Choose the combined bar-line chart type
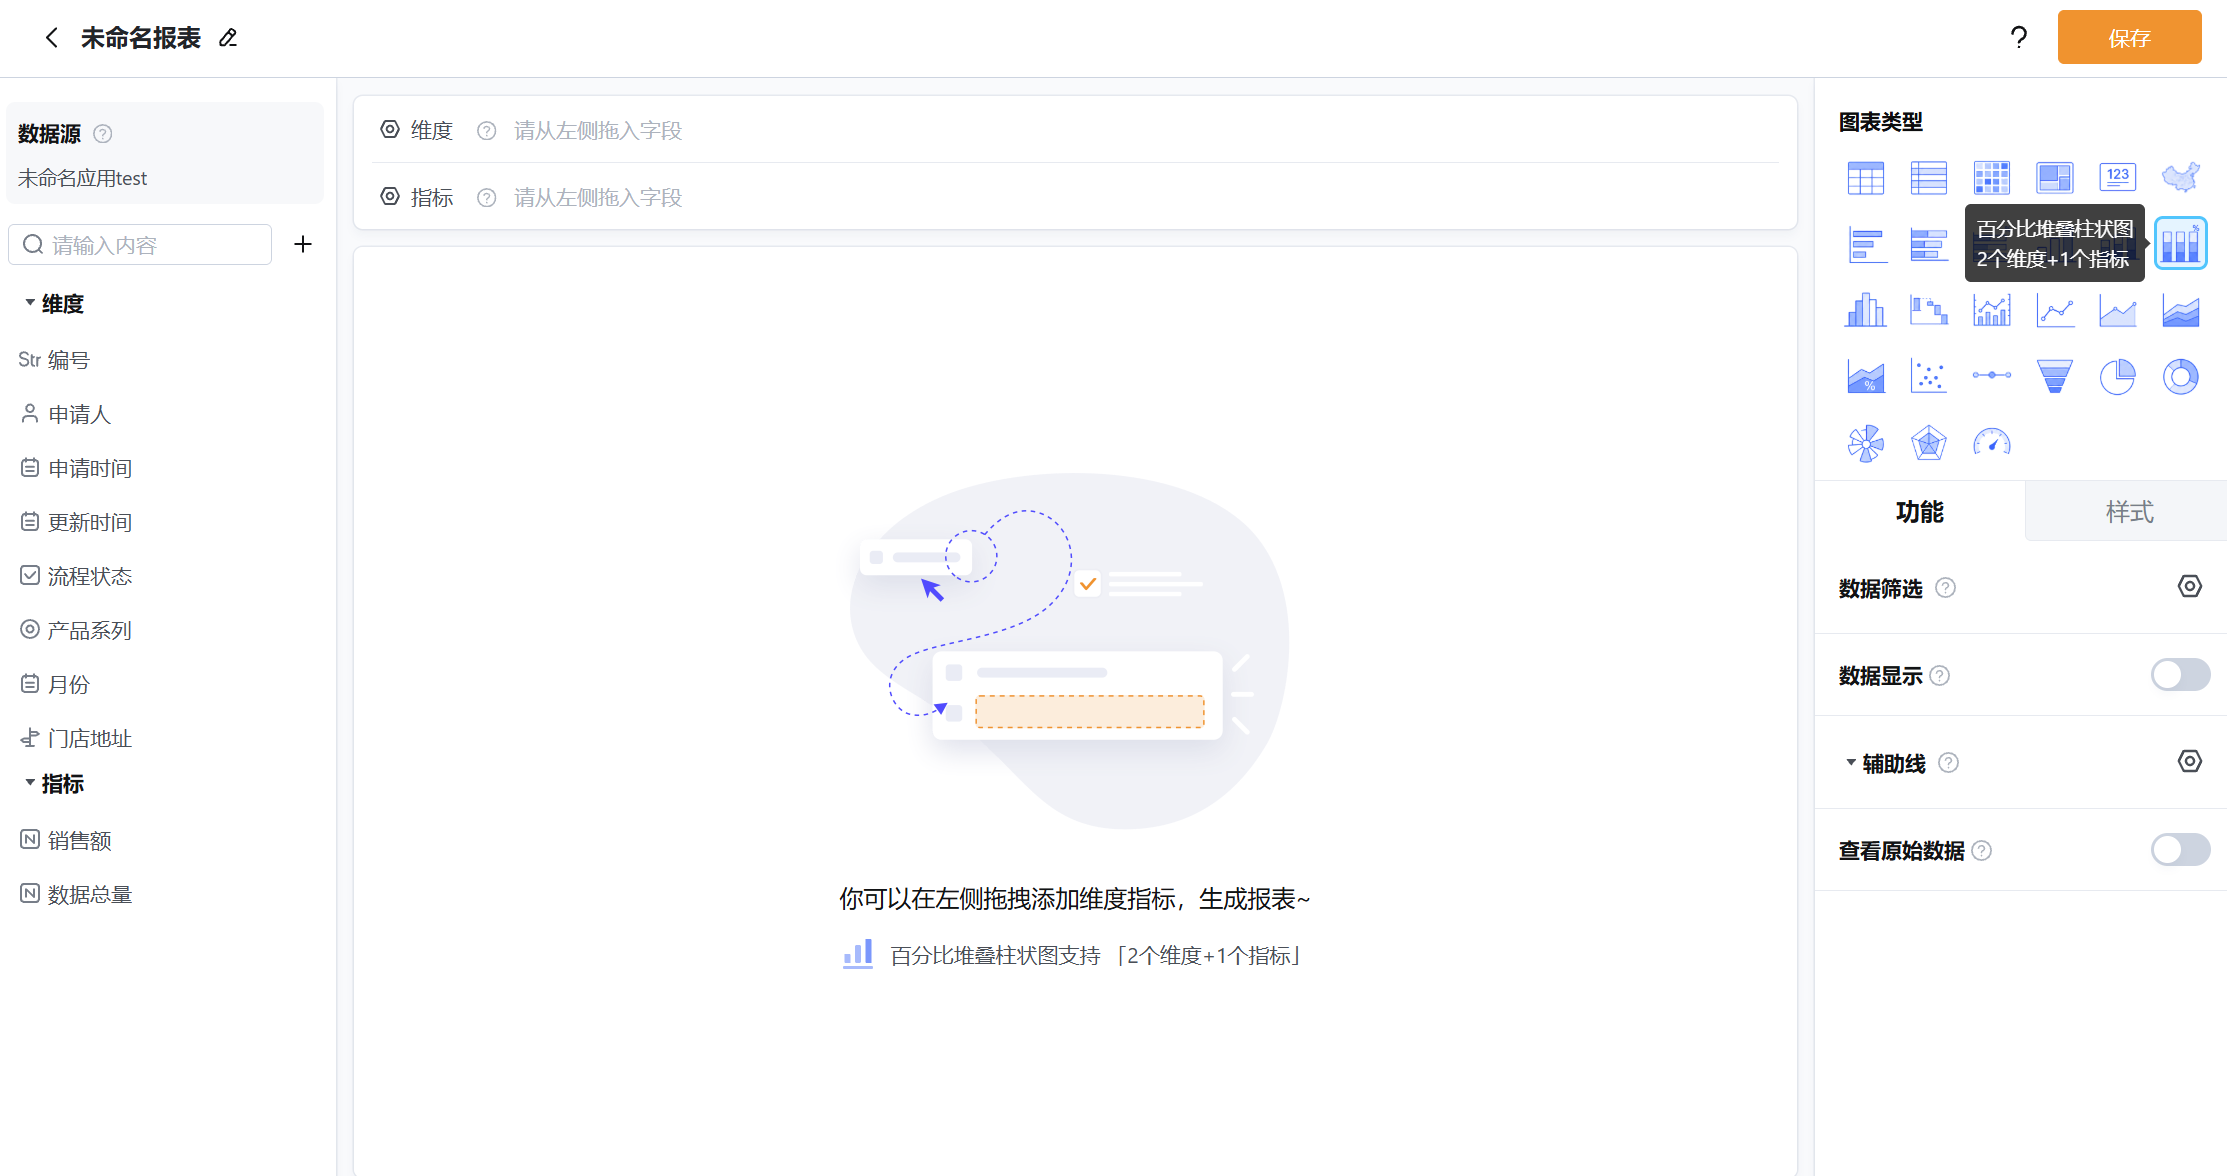 (1991, 311)
